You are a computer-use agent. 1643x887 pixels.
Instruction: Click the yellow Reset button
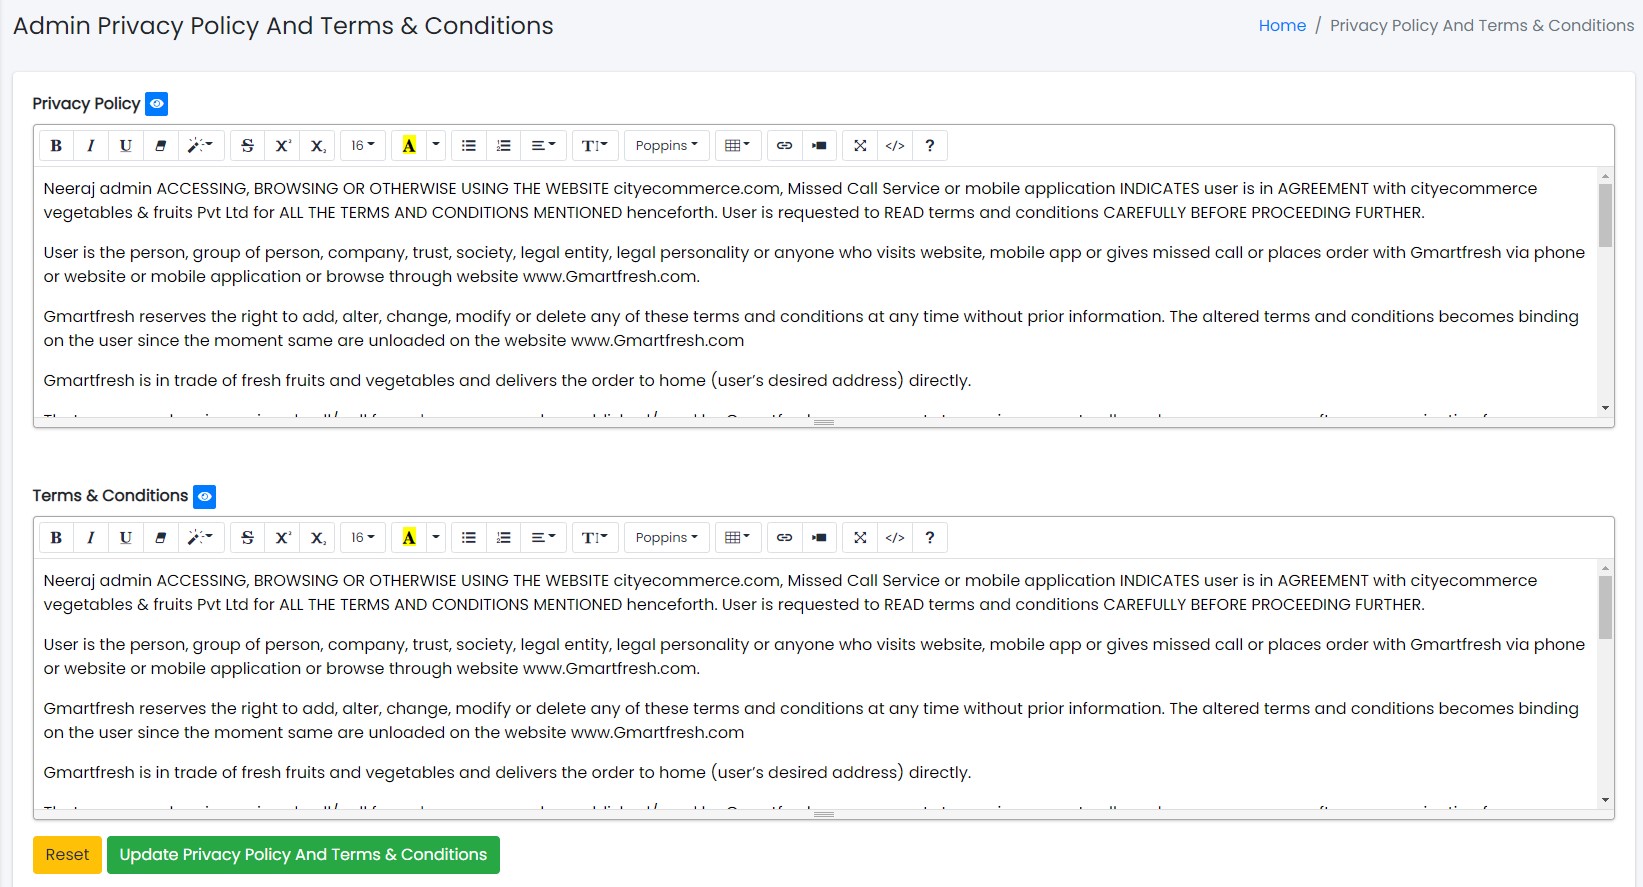(68, 855)
